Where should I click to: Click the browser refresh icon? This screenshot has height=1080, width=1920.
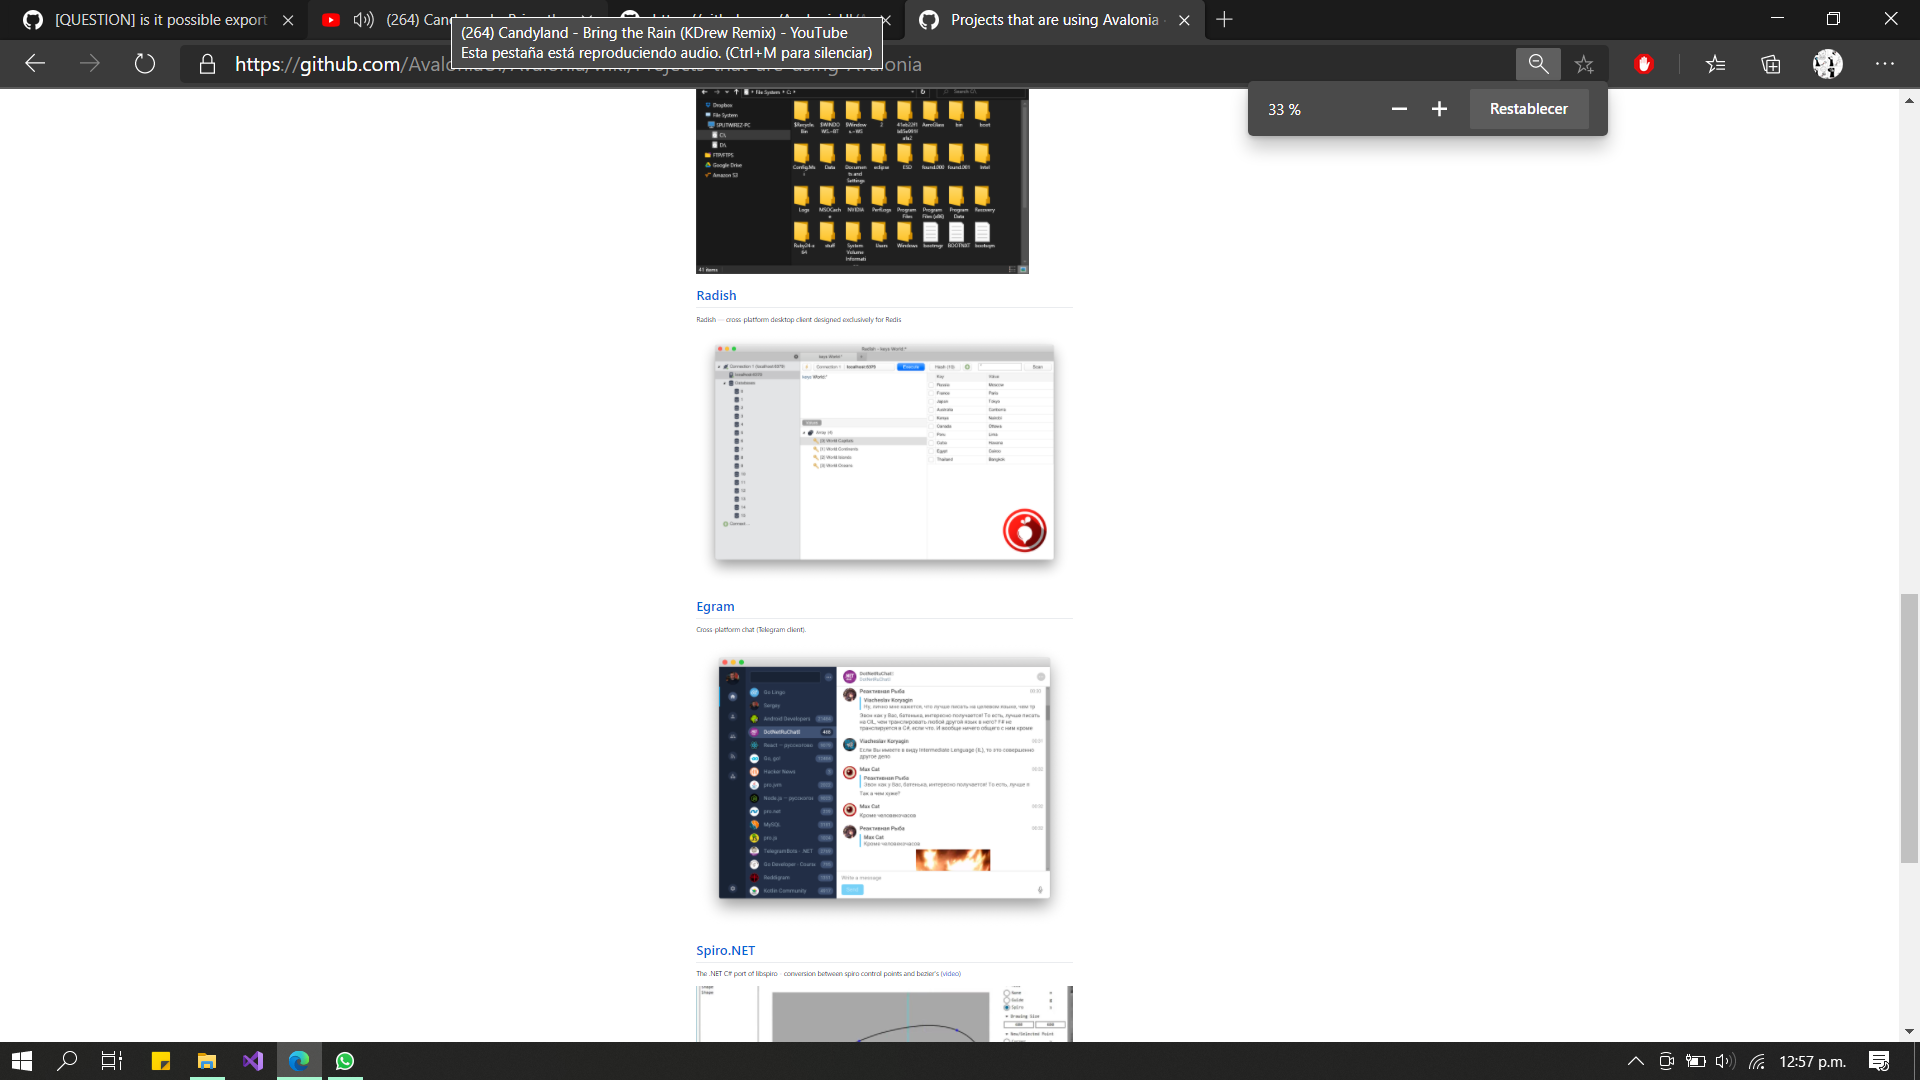coord(145,64)
